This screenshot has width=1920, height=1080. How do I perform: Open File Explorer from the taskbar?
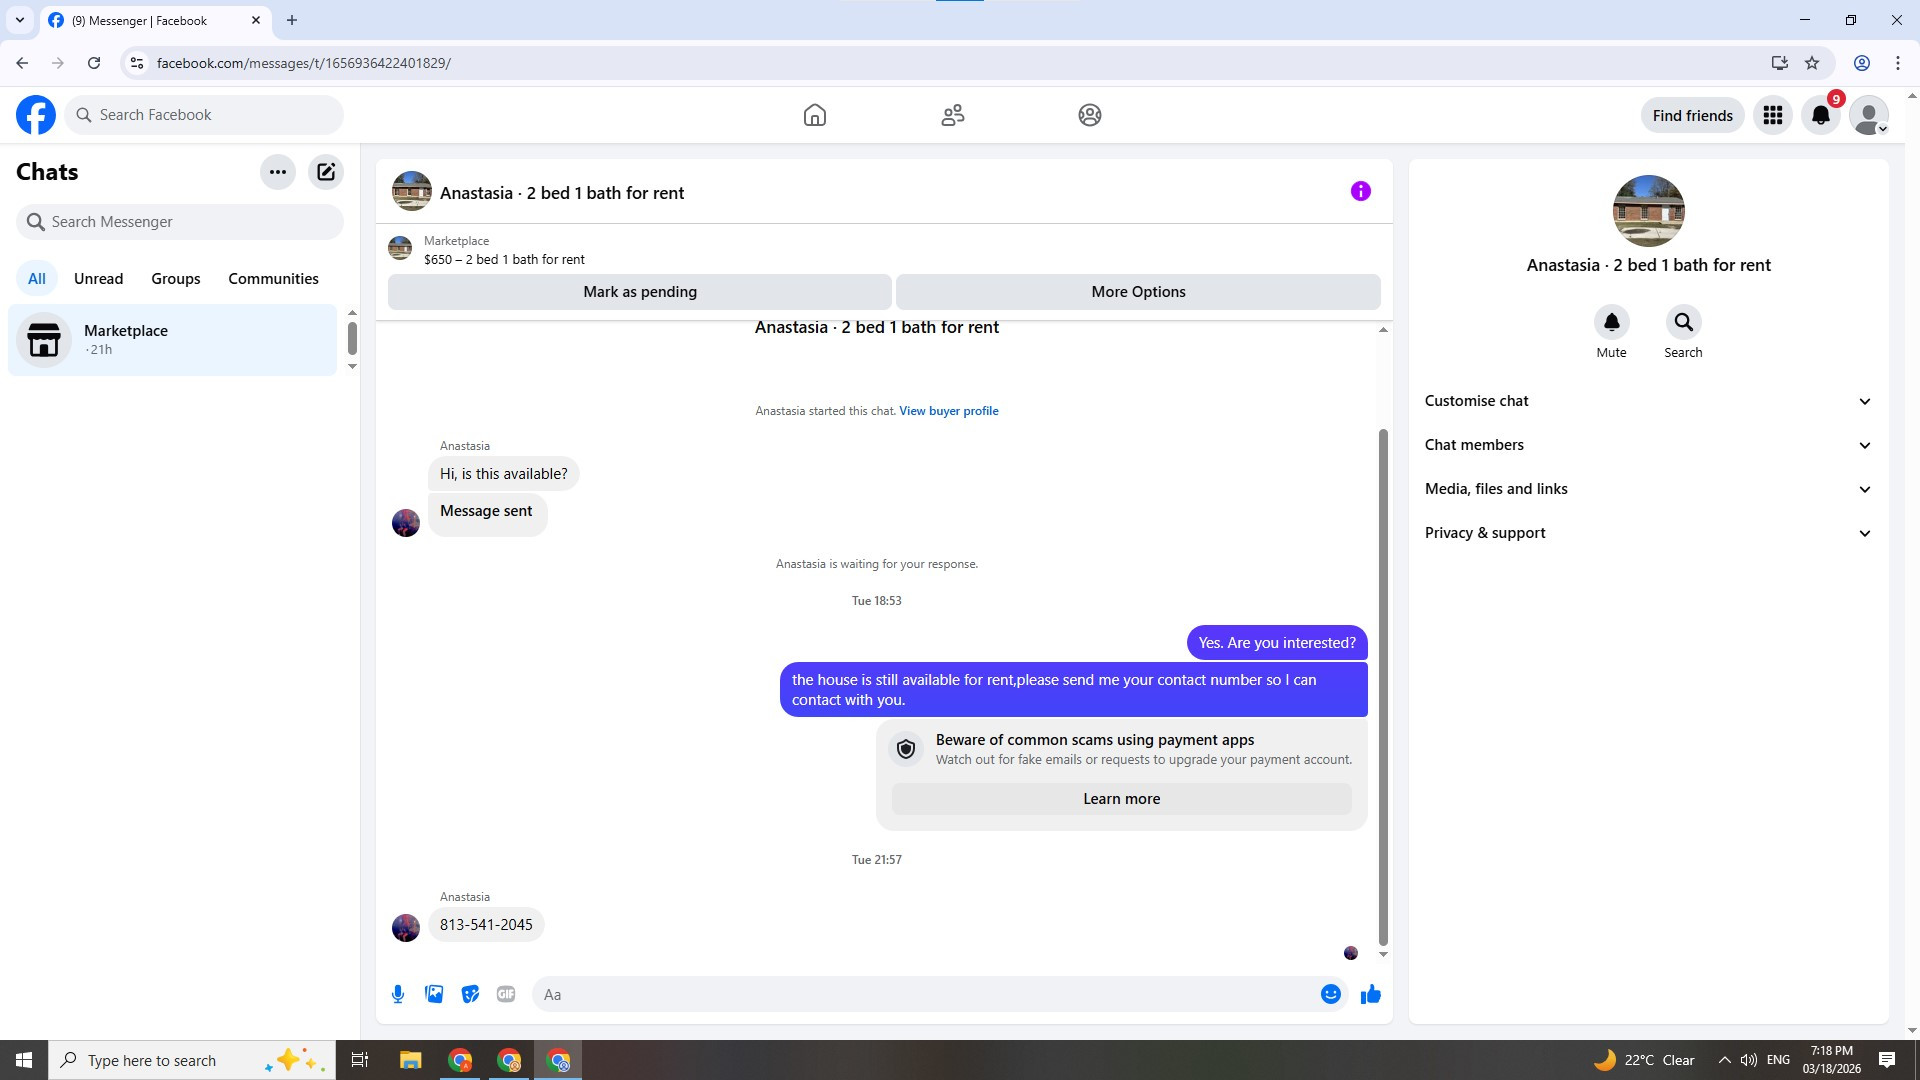pyautogui.click(x=410, y=1060)
